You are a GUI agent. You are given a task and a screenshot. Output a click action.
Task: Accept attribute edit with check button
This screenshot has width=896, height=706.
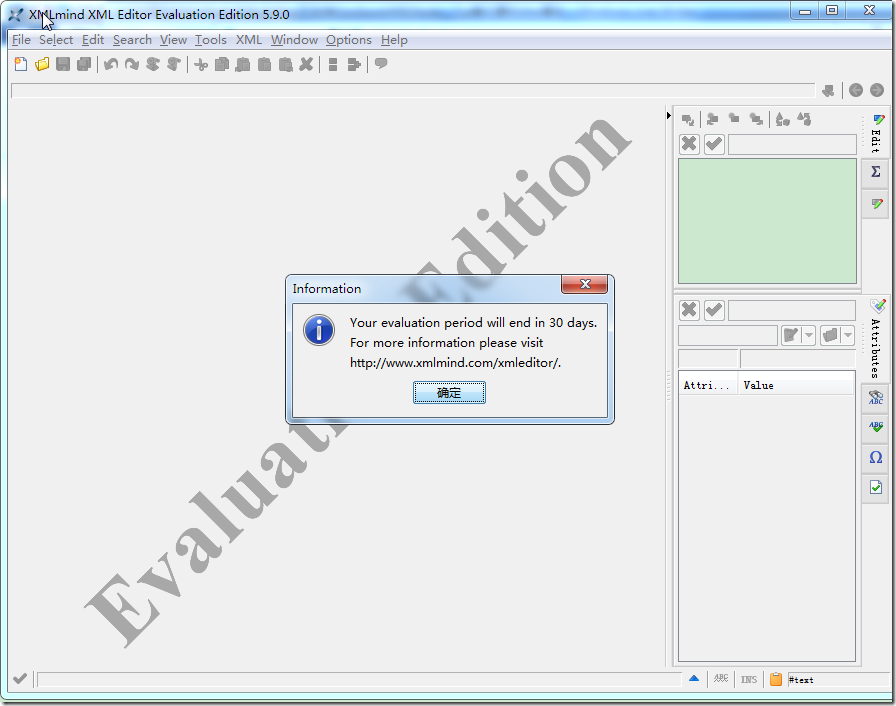coord(714,310)
